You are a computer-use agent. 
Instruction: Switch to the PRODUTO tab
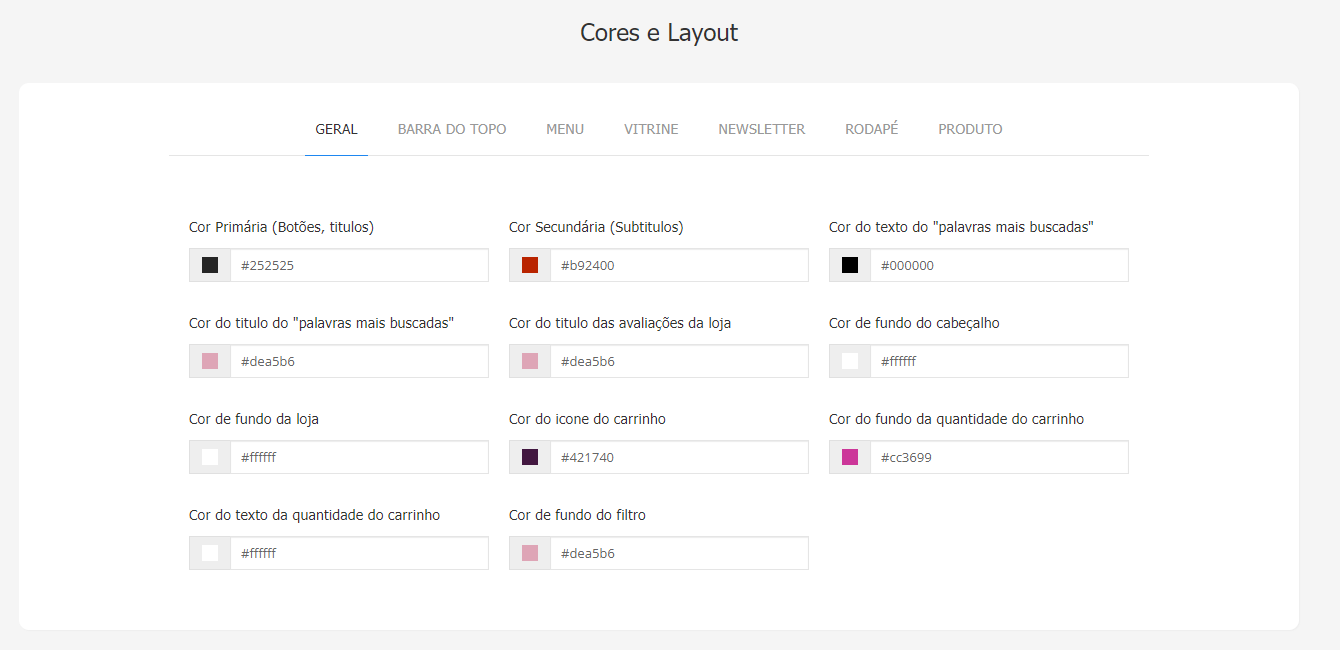(970, 129)
